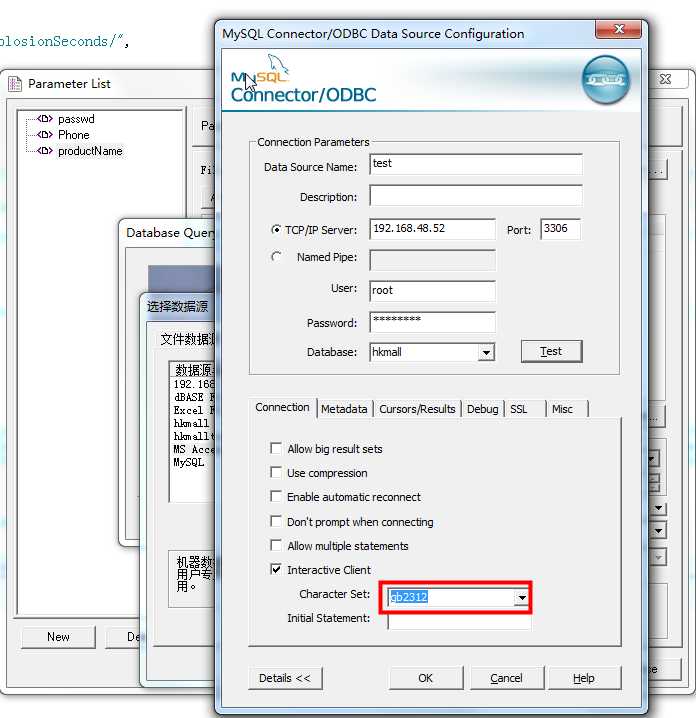The height and width of the screenshot is (718, 696).
Task: Open the Cursors/Results tab
Action: point(417,409)
